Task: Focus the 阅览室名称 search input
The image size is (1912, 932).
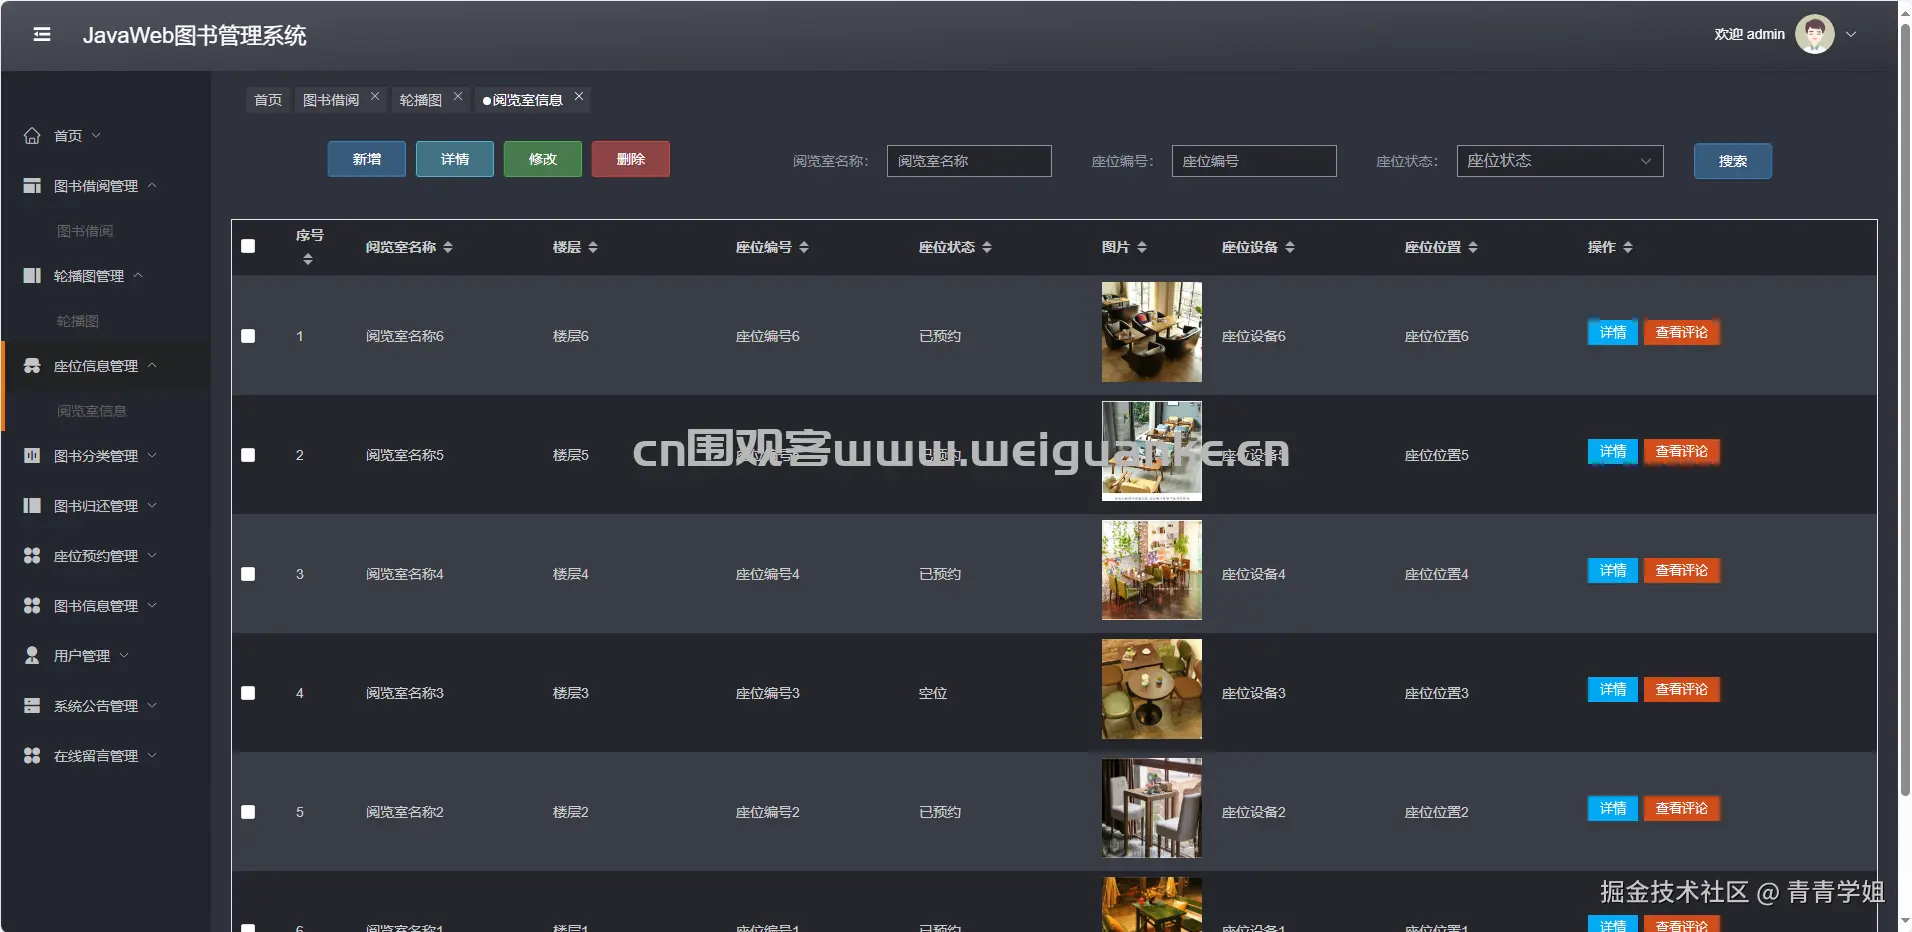Action: pyautogui.click(x=969, y=161)
